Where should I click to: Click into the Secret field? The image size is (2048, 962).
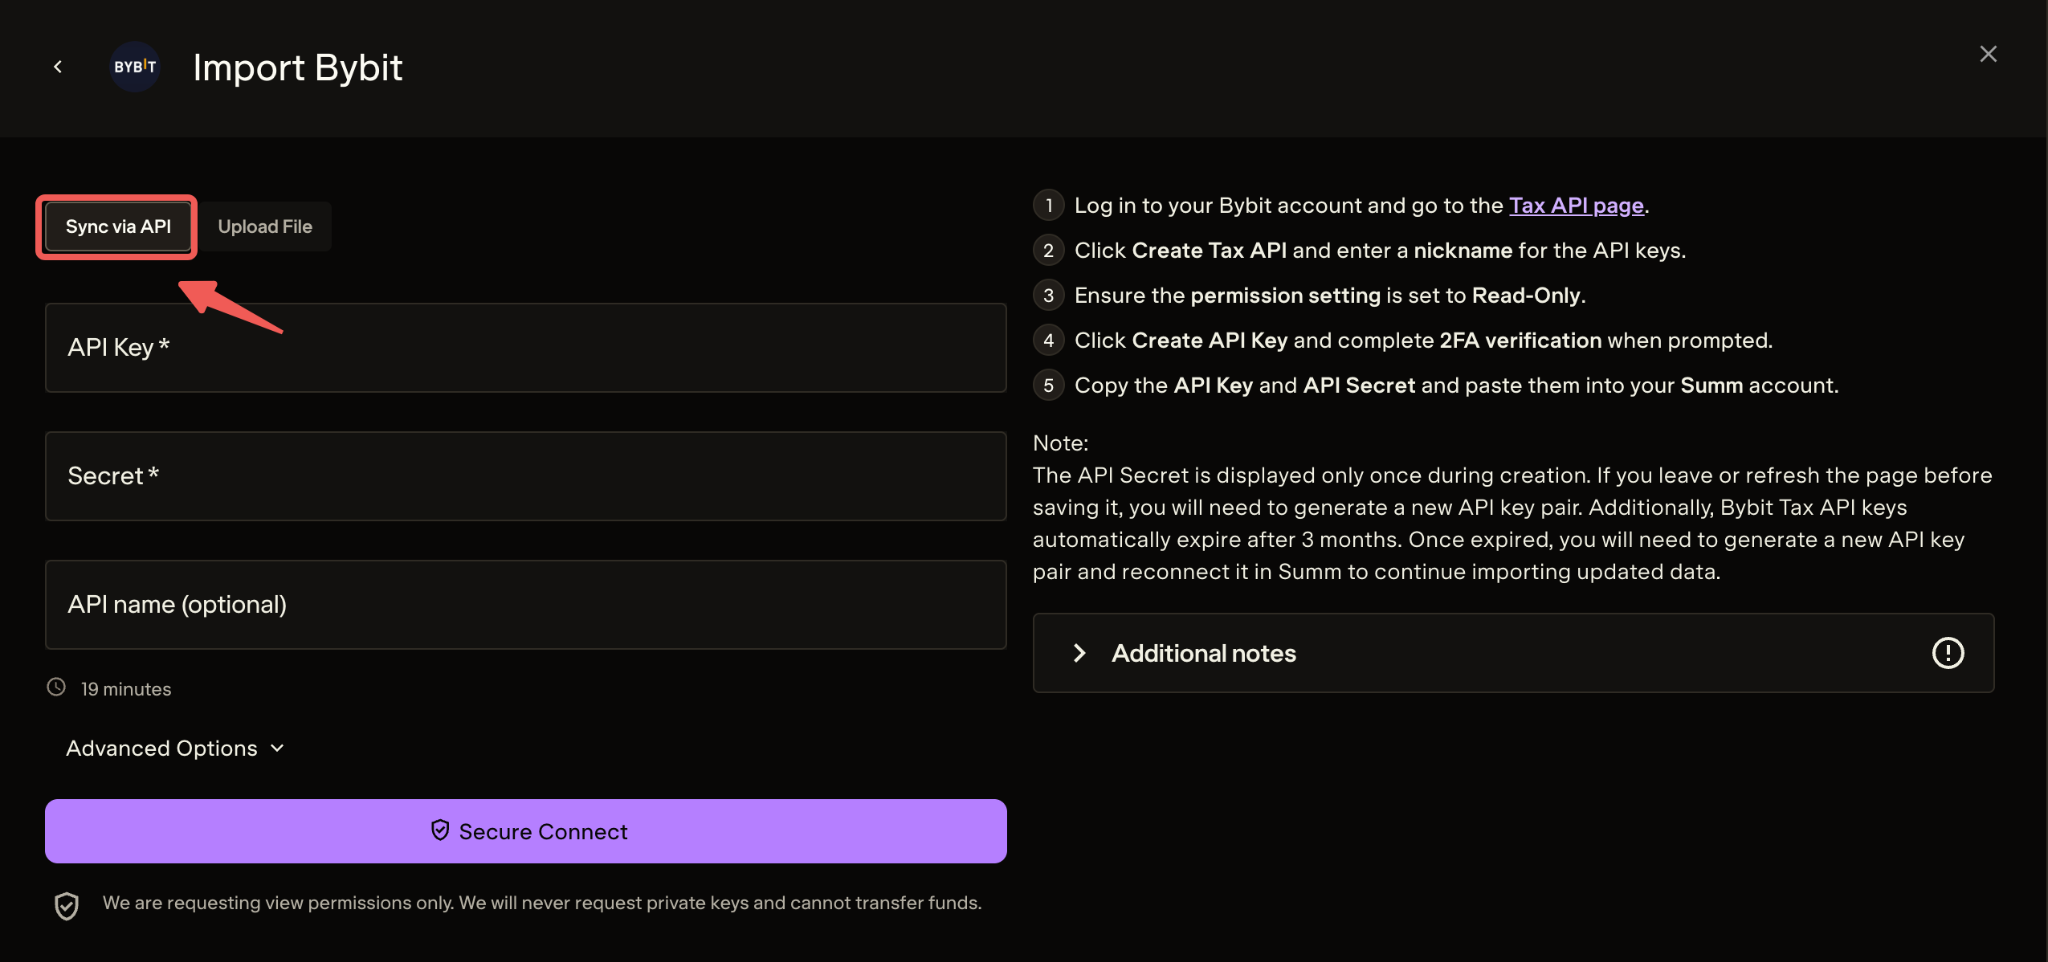[525, 476]
